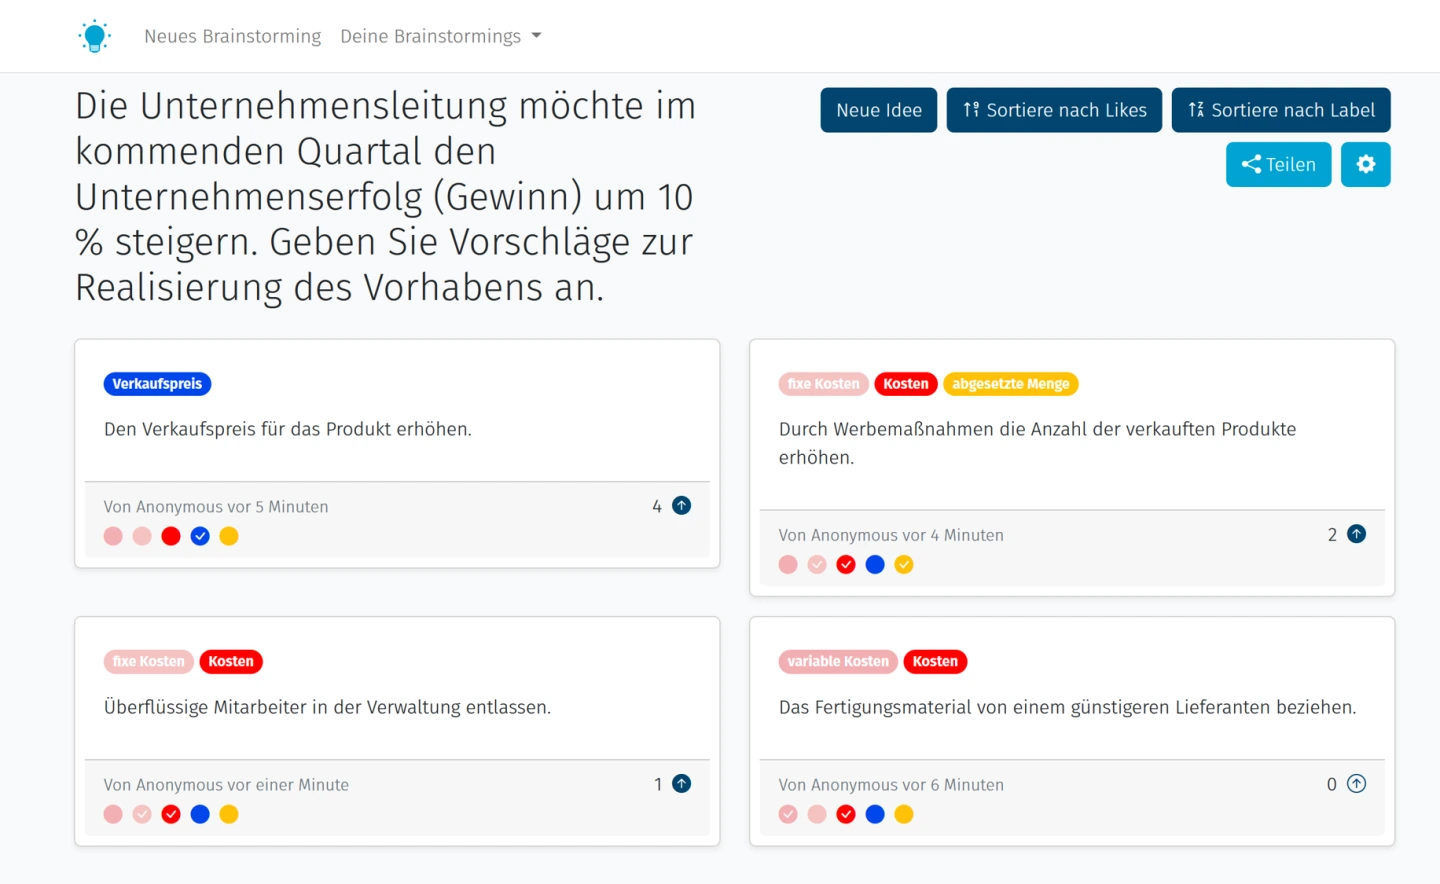Open Neues Brainstorming from navbar
Screen dimensions: 1440x884
tap(232, 36)
